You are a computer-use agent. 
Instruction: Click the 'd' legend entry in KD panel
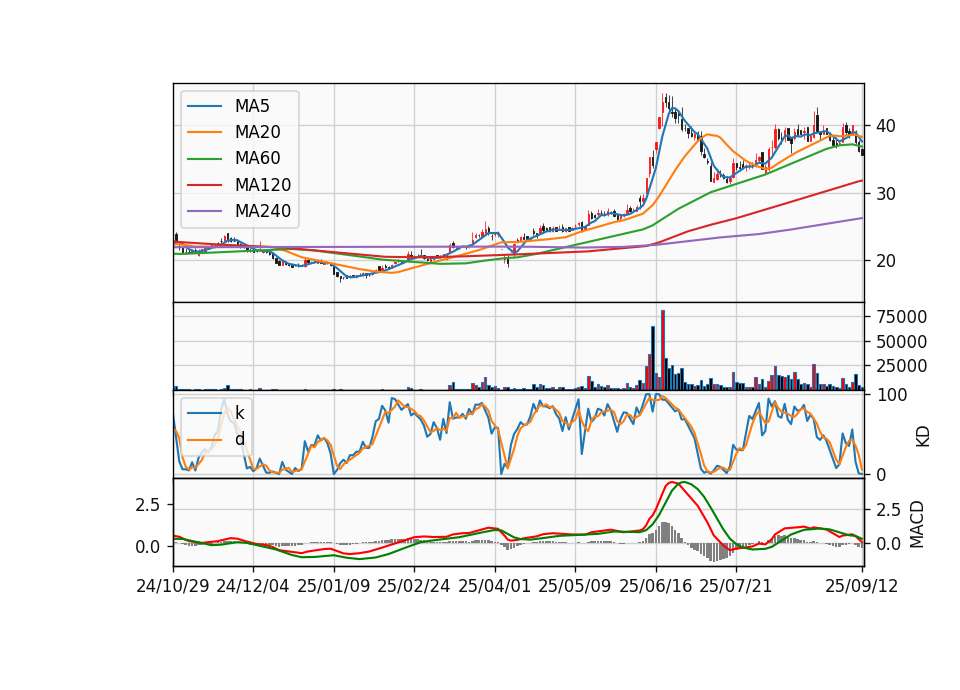(239, 439)
